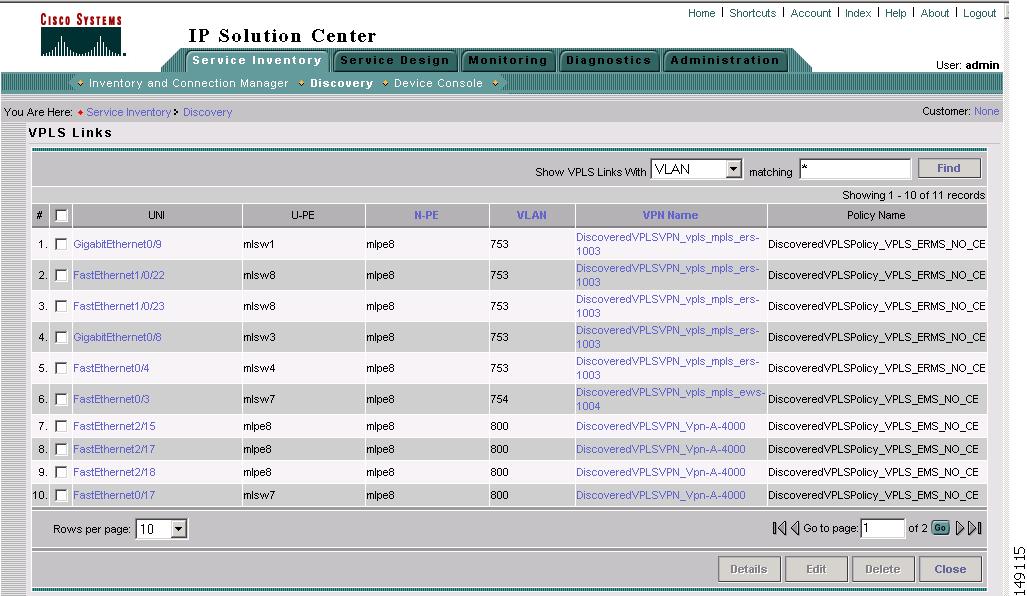
Task: Go to last page of results
Action: (x=975, y=528)
